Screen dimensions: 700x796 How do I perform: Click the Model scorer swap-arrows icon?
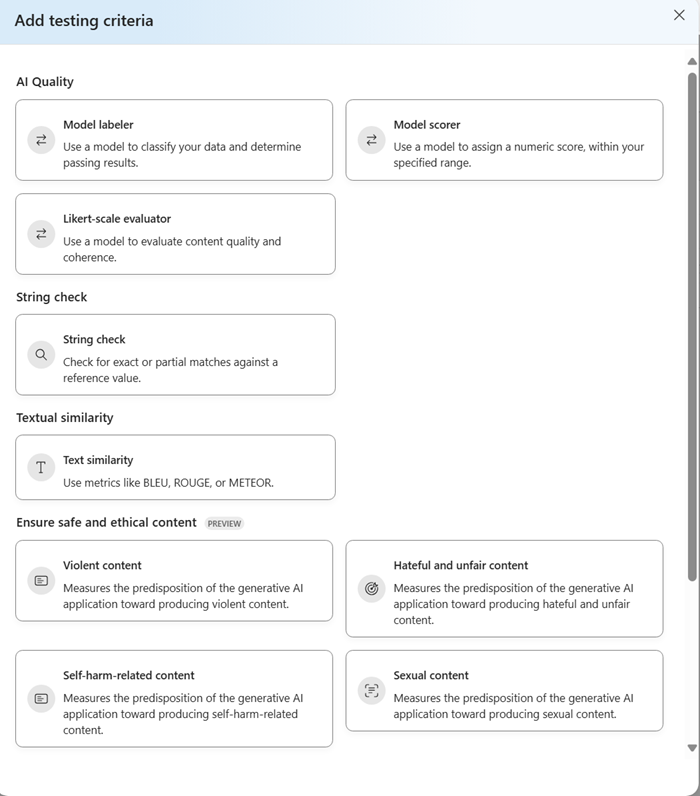coord(372,140)
